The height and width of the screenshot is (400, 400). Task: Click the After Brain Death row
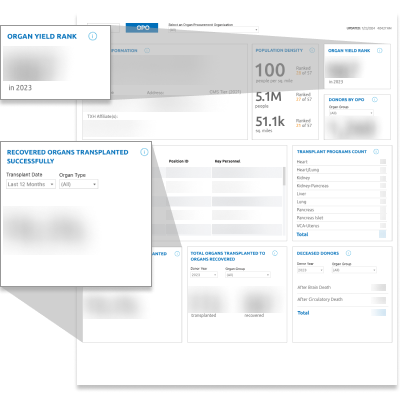(x=341, y=287)
